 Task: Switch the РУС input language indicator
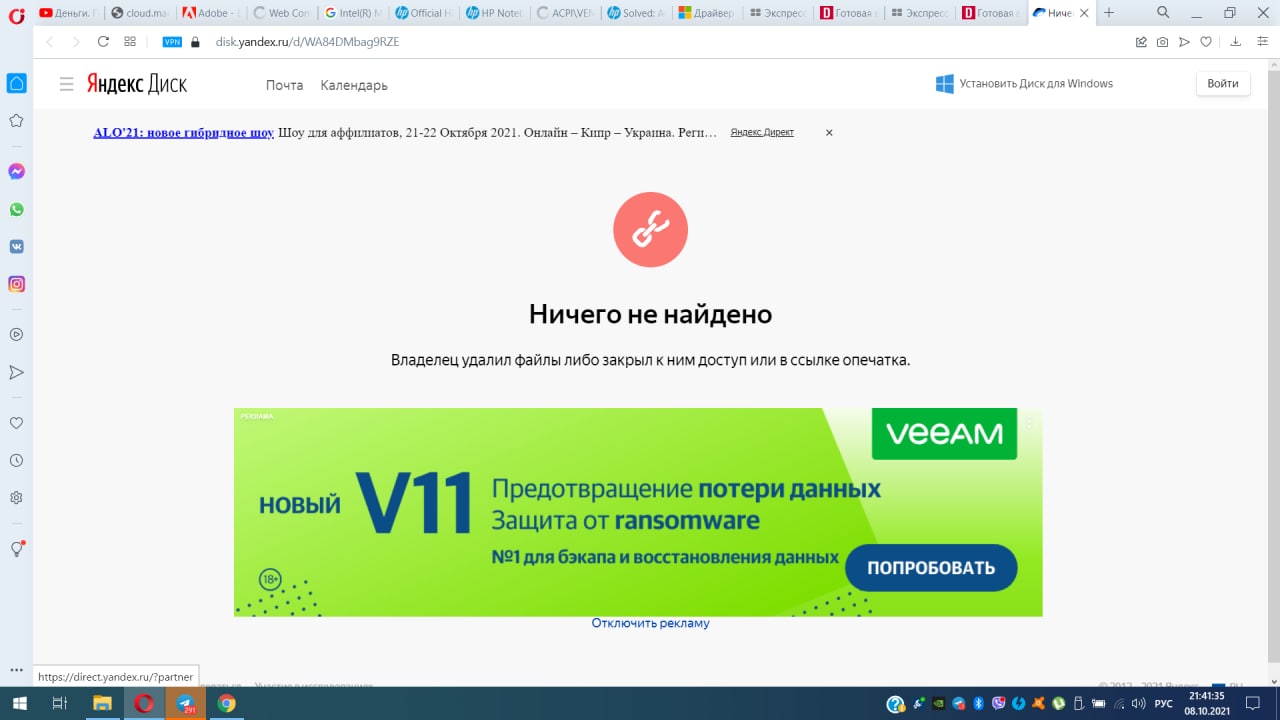click(x=1164, y=704)
